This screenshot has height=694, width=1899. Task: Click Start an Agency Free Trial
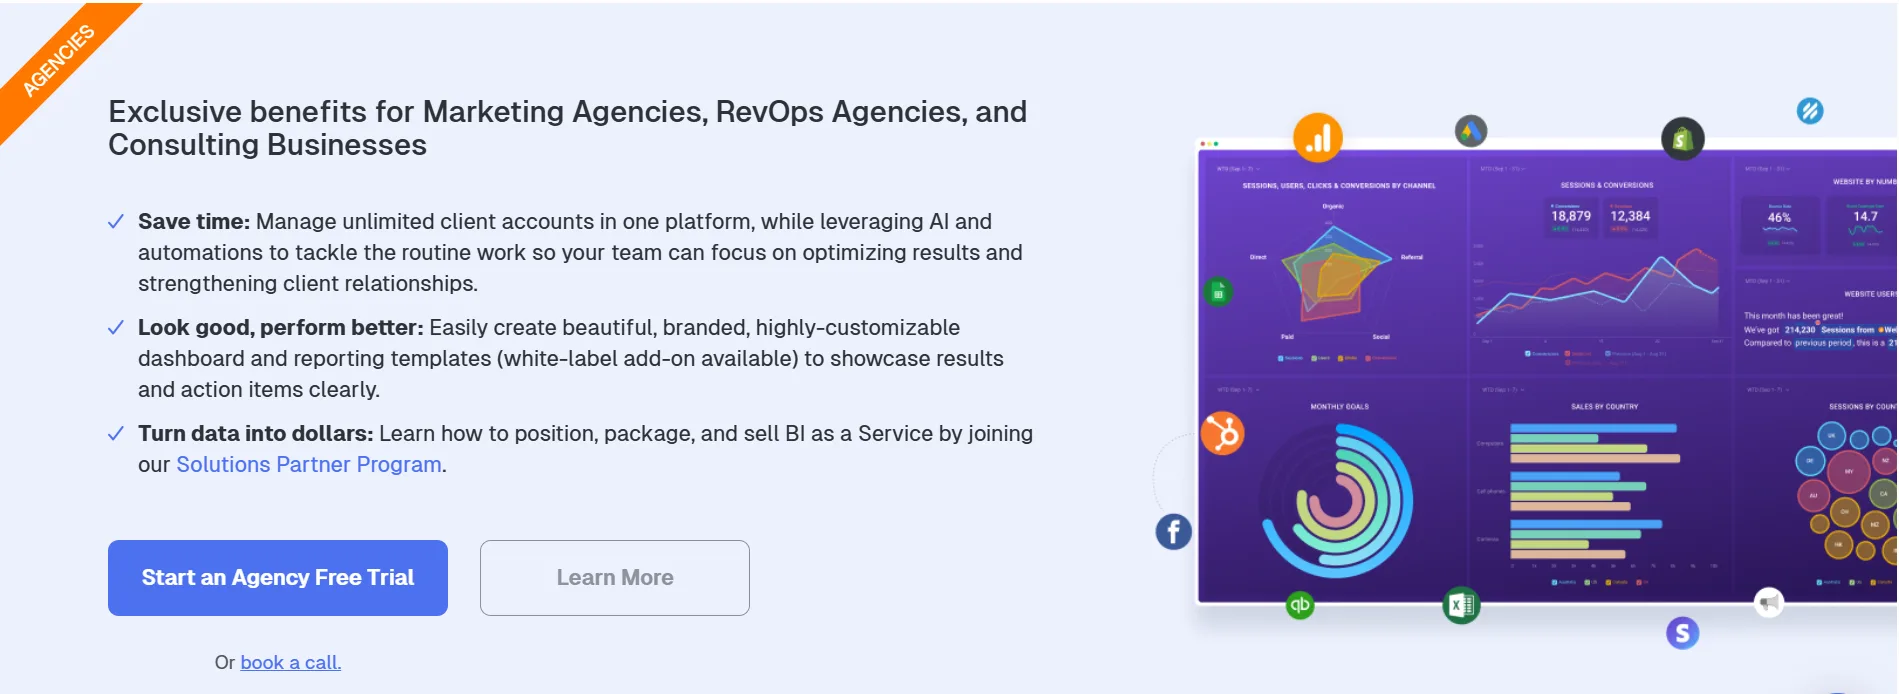[277, 577]
